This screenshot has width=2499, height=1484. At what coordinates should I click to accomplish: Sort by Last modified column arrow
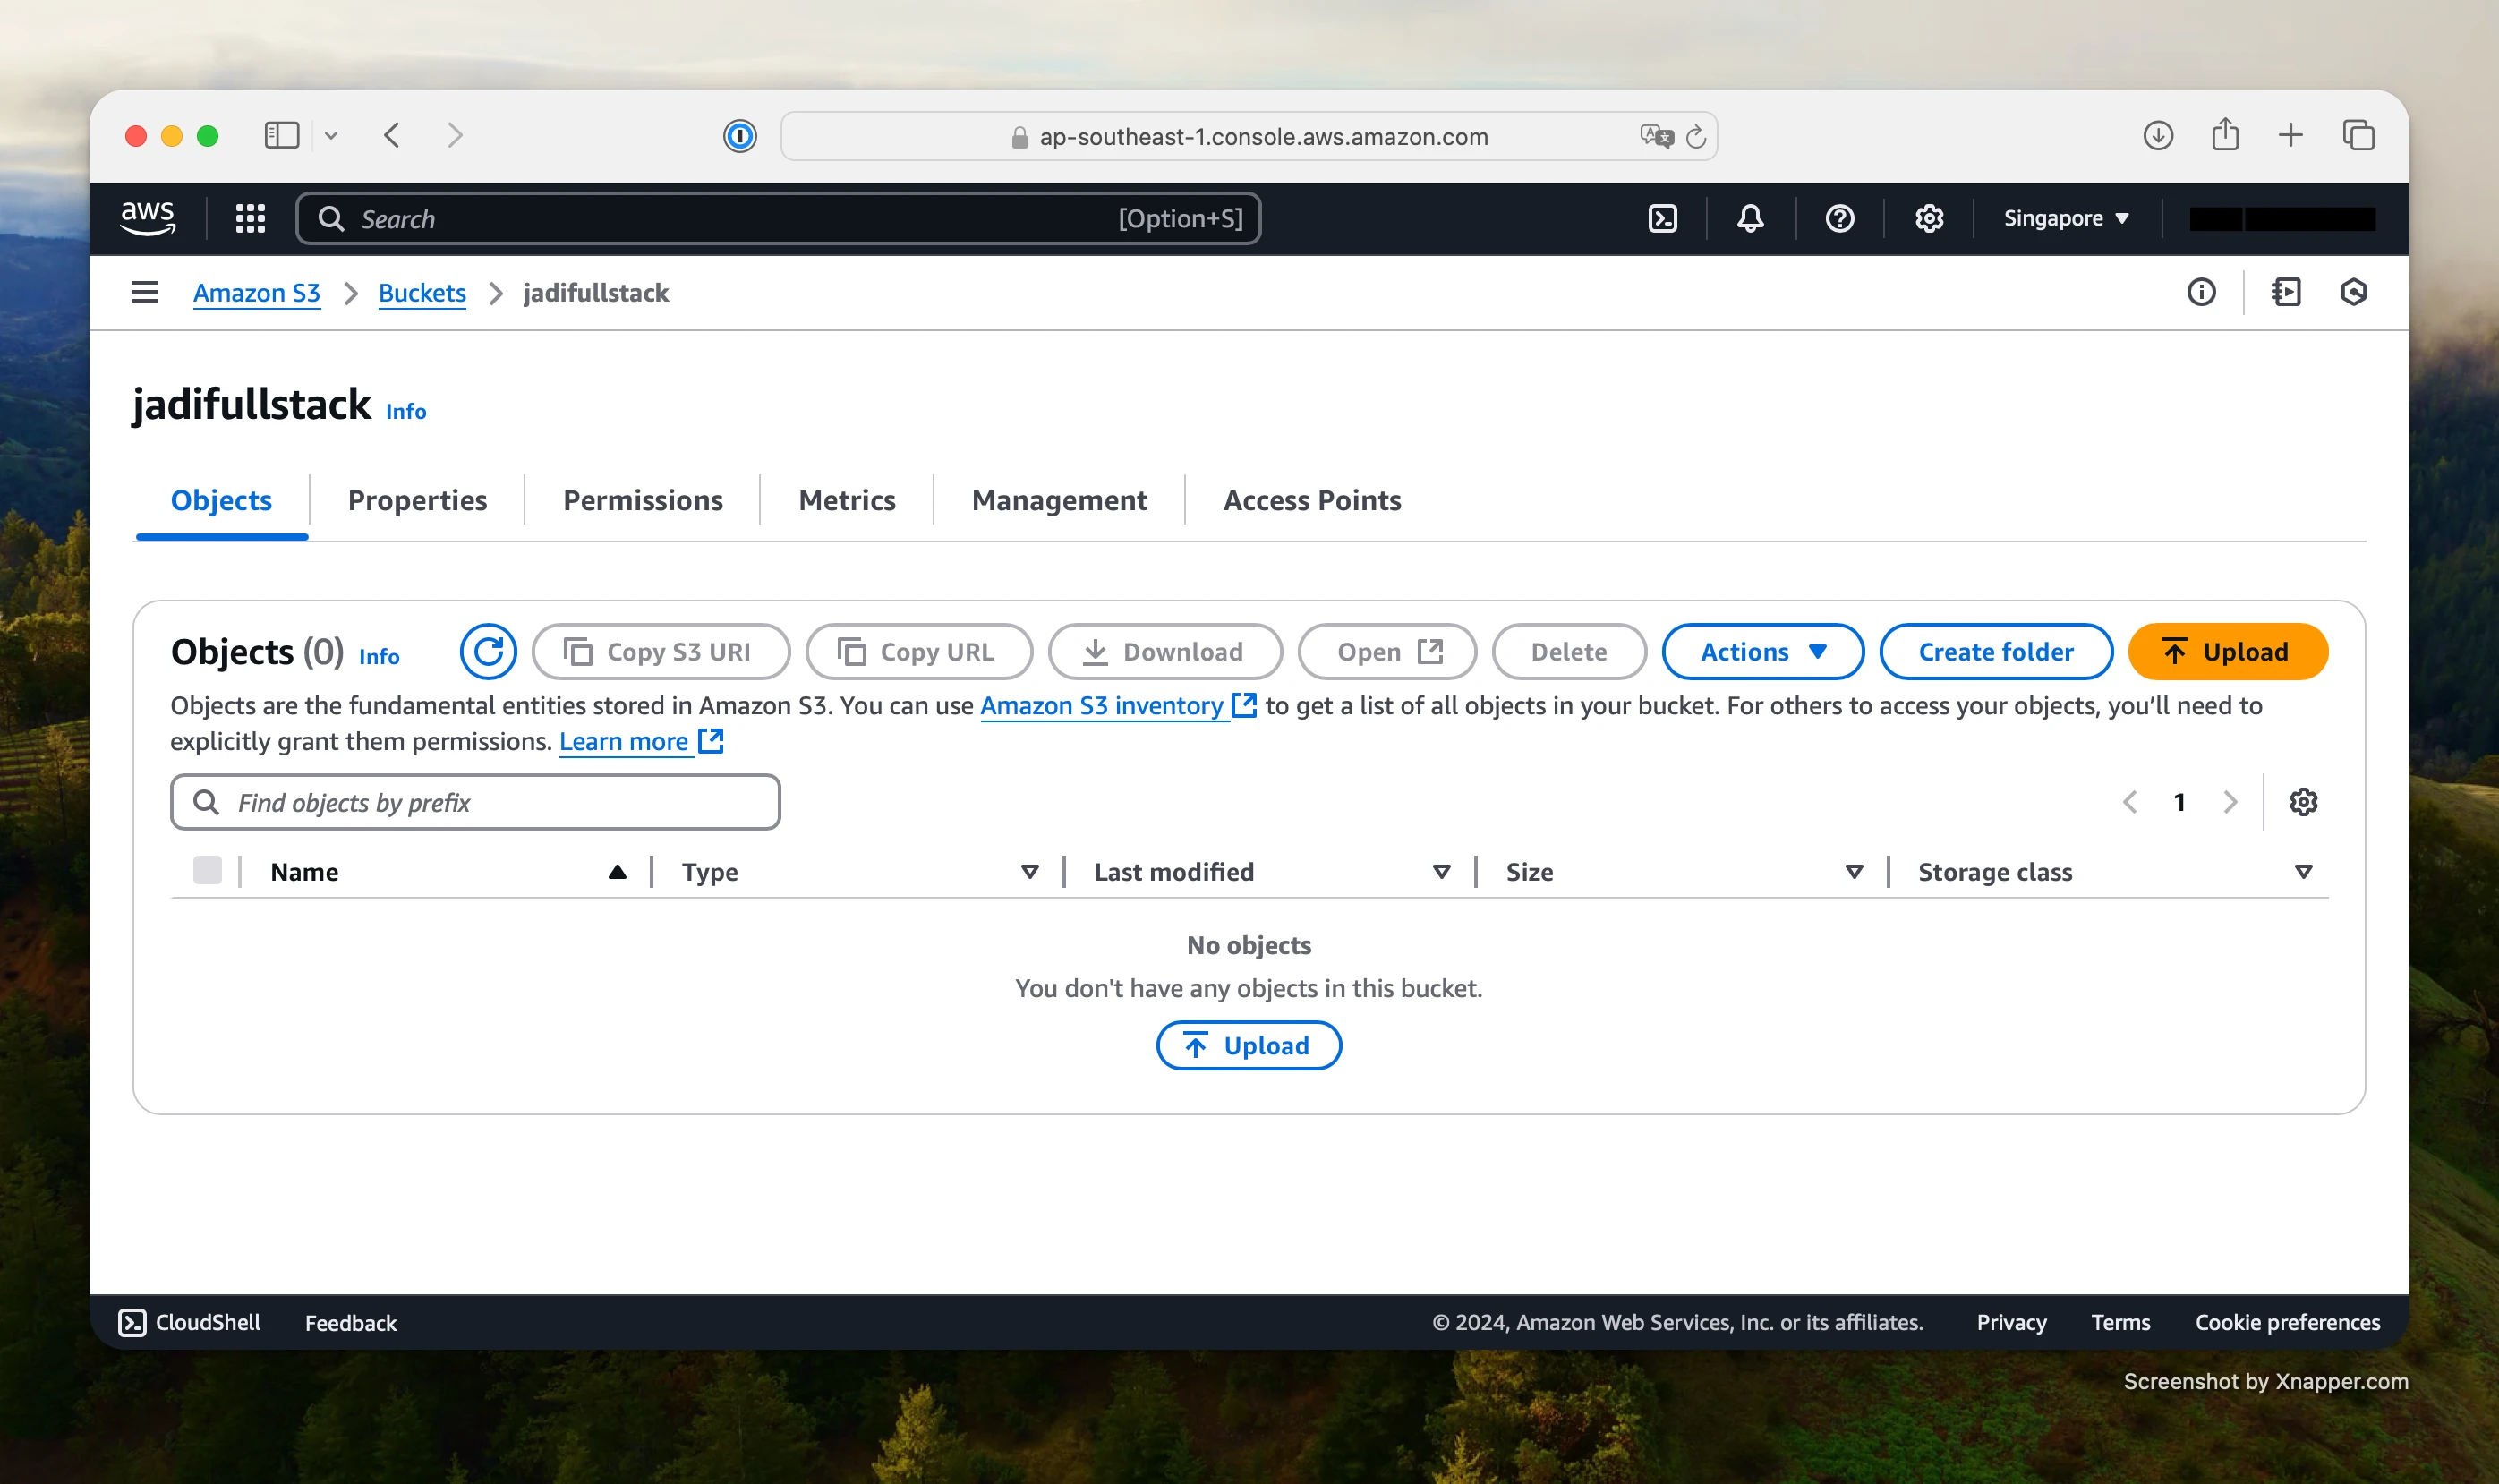click(x=1441, y=872)
